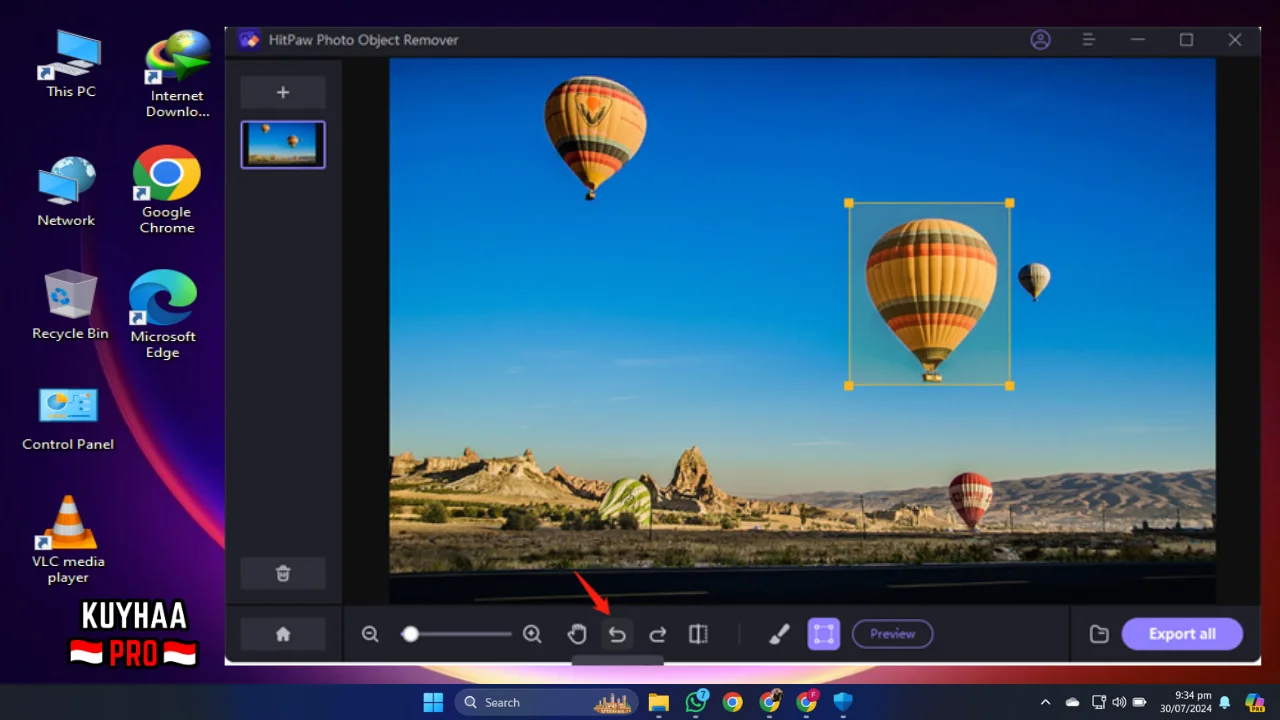The image size is (1280, 720).
Task: Select Control Panel desktop icon
Action: (68, 419)
